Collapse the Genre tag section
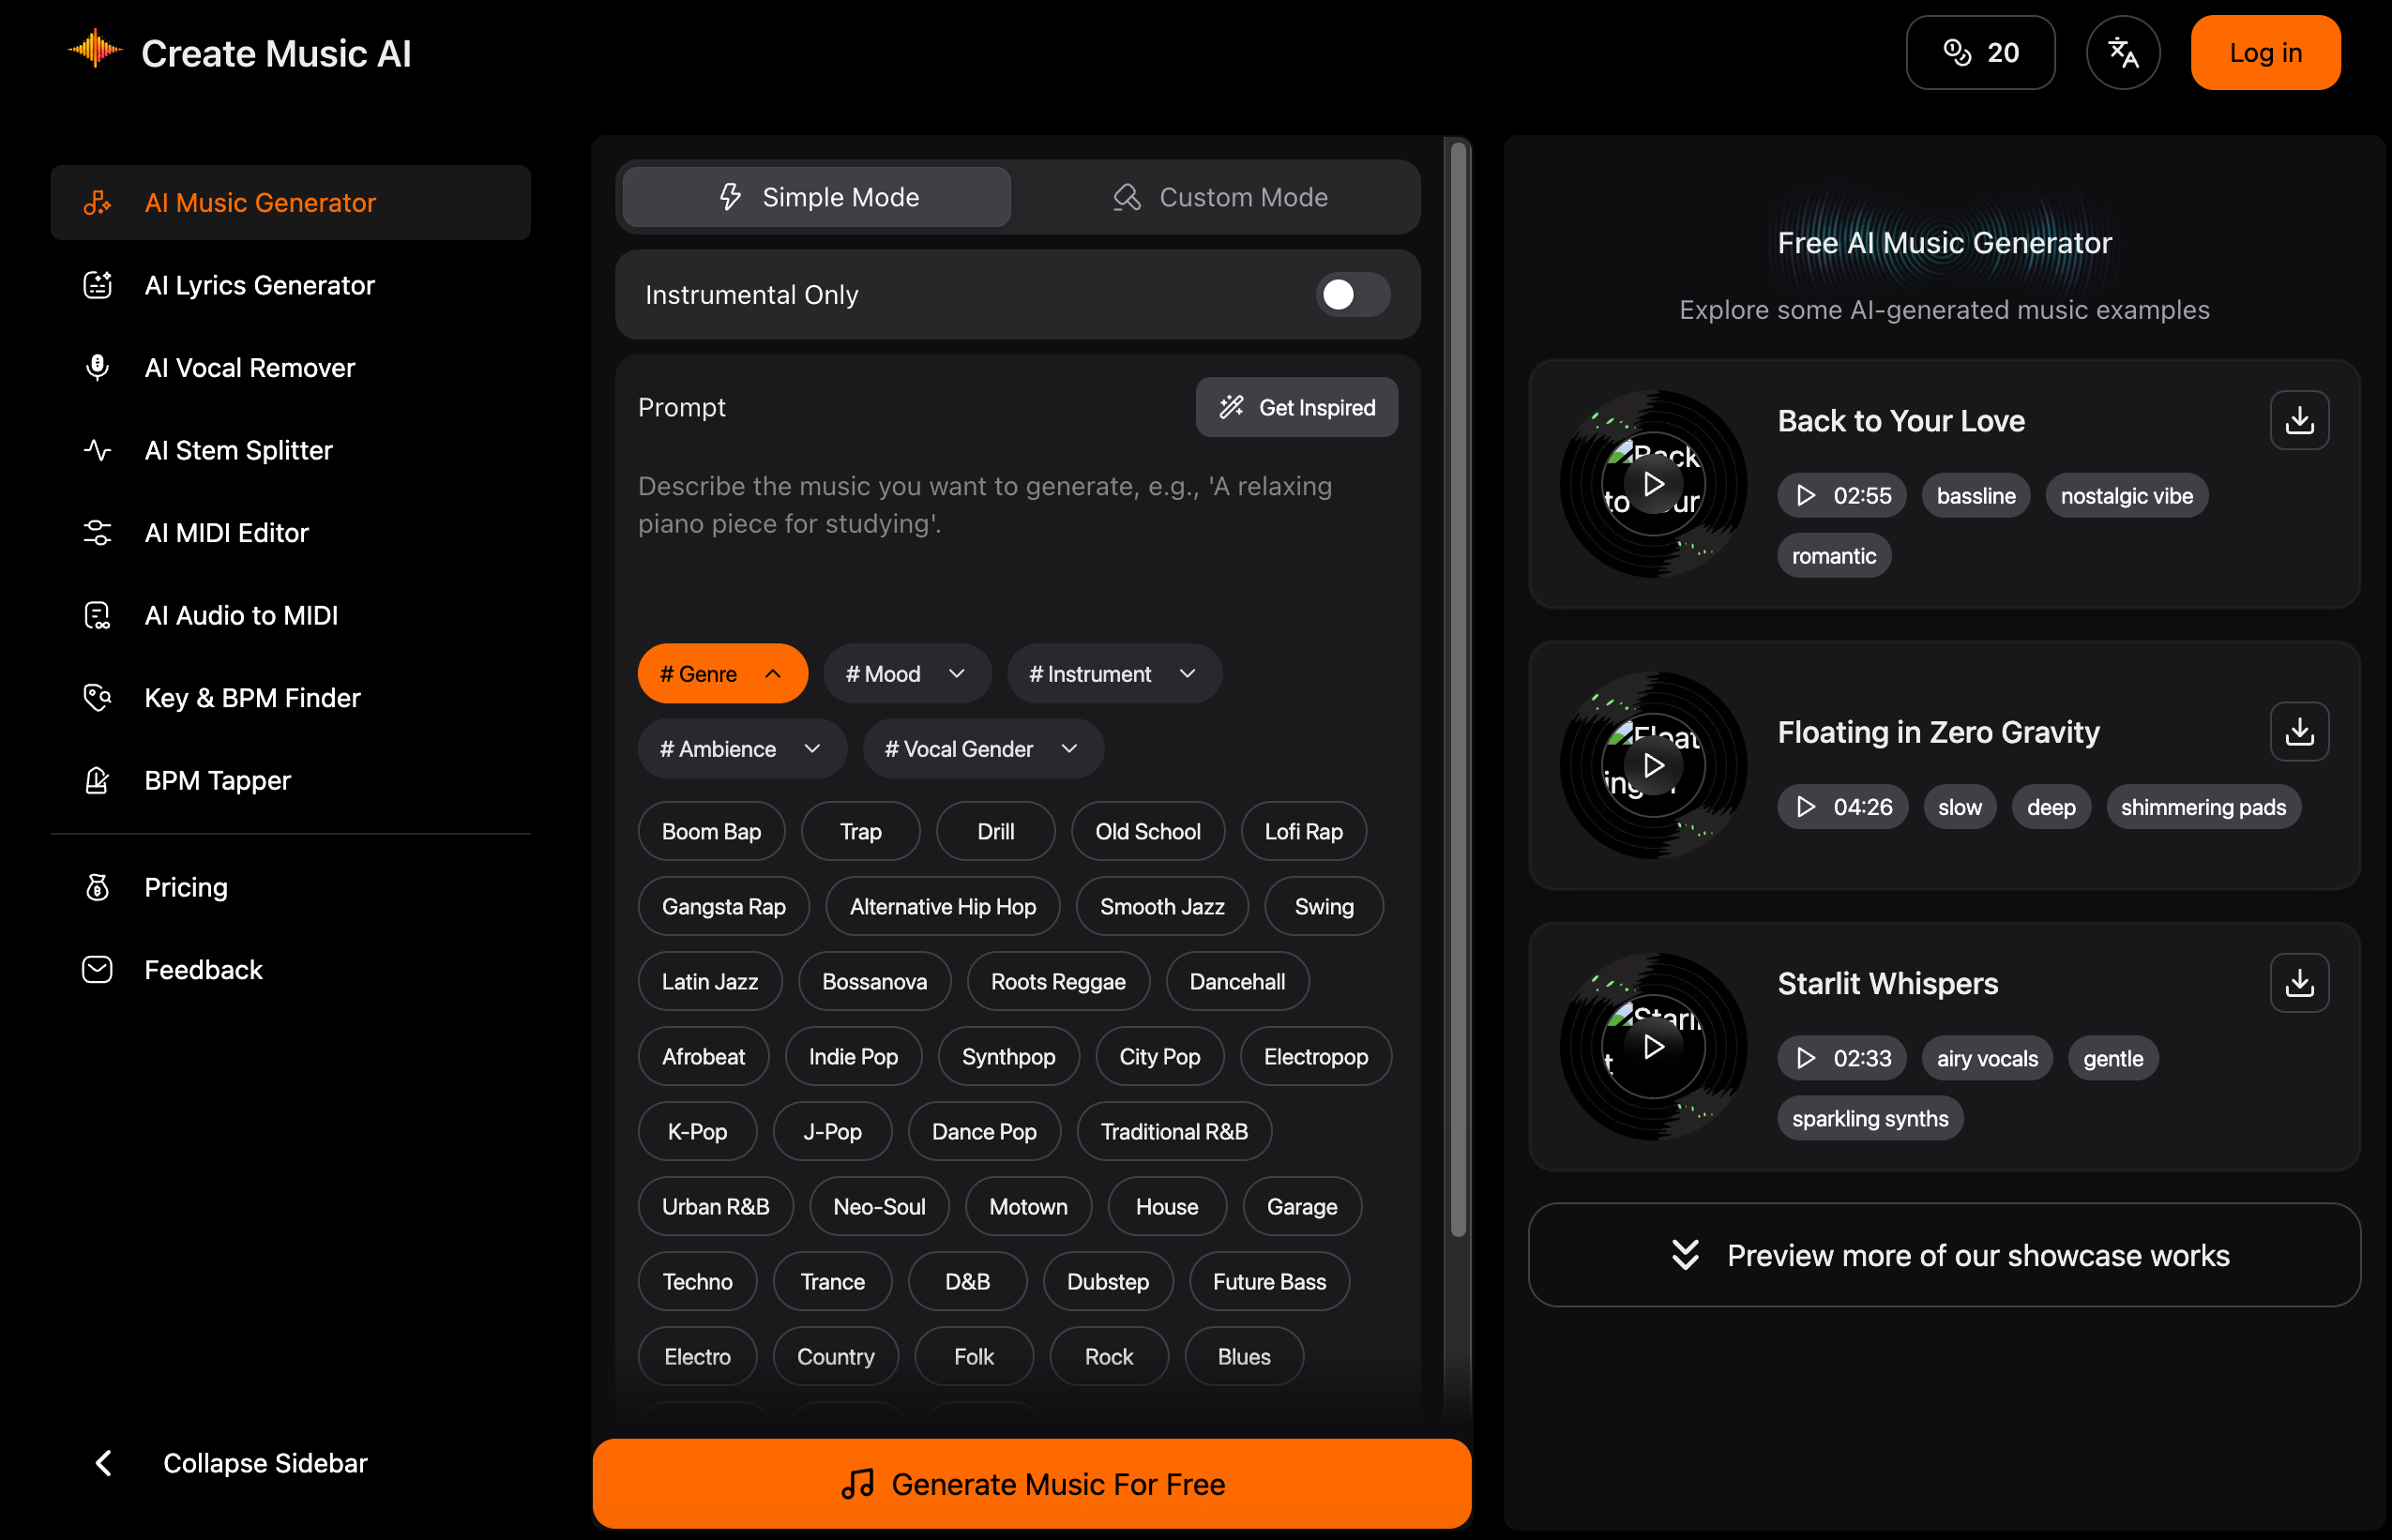Screen dimensions: 2392x1540 pos(722,673)
